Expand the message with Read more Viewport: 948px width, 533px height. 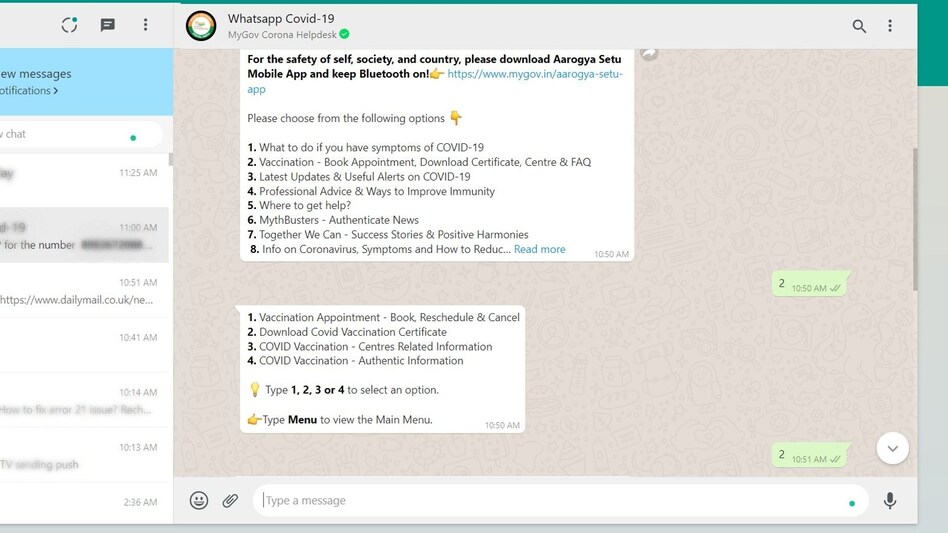(x=539, y=249)
